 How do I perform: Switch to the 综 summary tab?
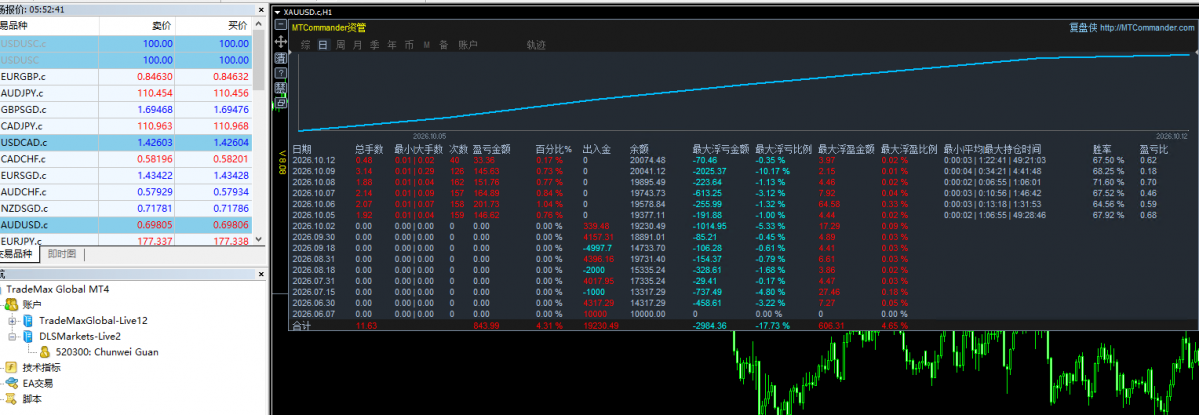tap(306, 45)
